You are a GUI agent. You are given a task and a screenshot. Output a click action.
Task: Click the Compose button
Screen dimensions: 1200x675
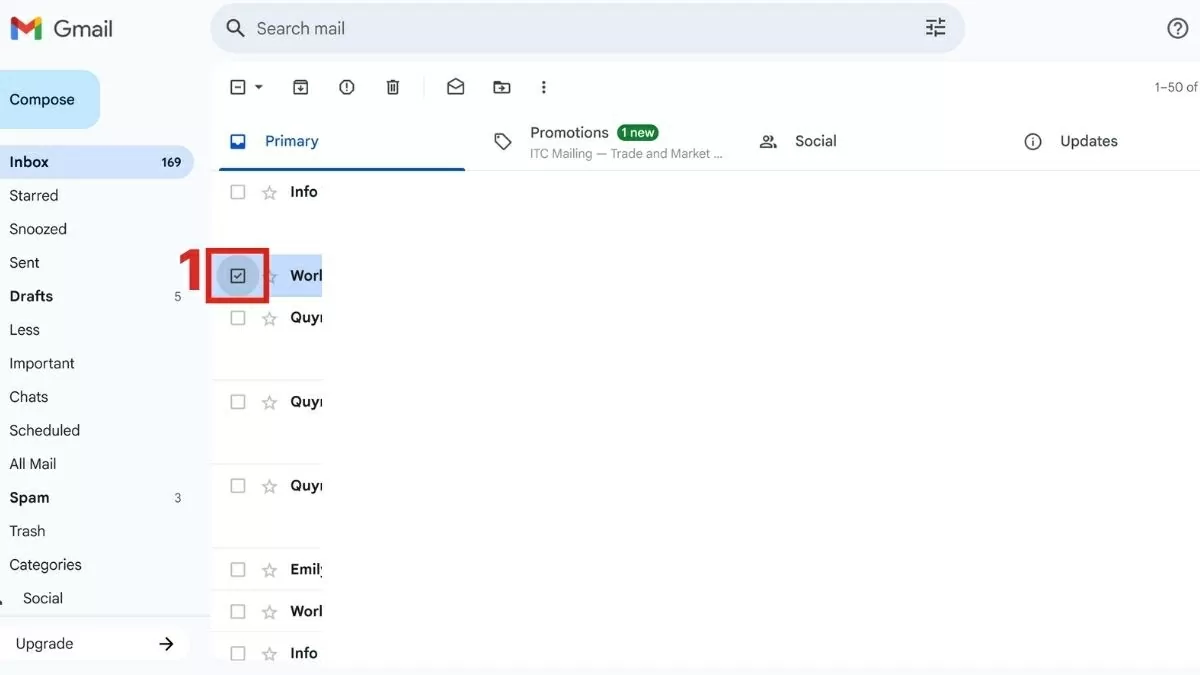click(x=45, y=100)
